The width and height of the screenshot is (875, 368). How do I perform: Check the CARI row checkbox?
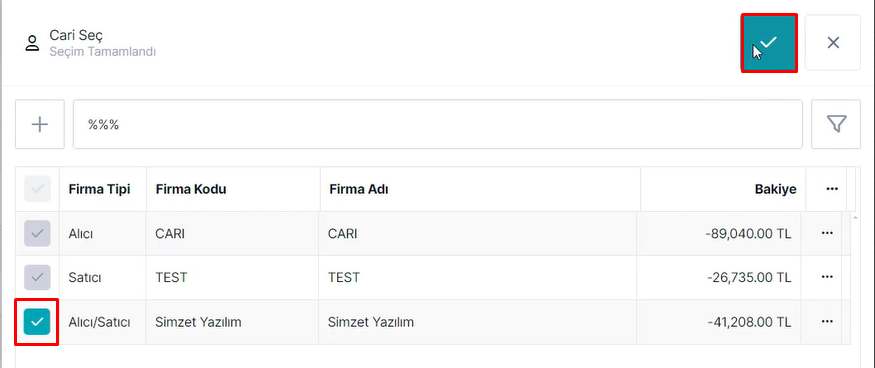pos(37,233)
